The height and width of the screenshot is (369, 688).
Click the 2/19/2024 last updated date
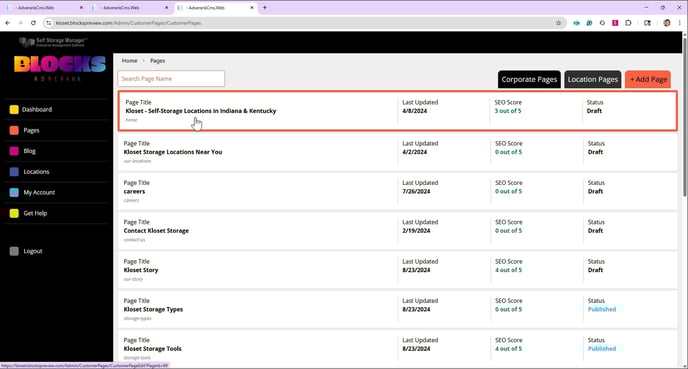click(416, 230)
